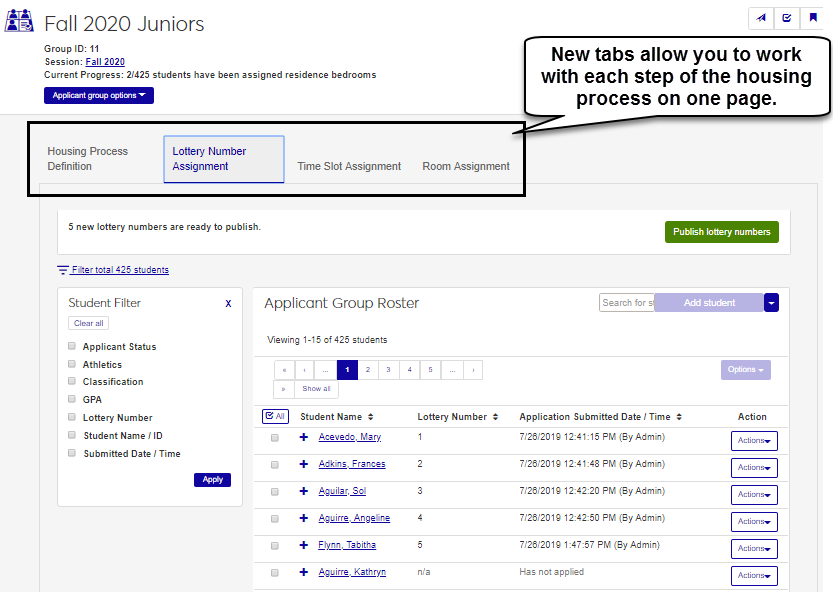Open the filter icon above Student Filter
The height and width of the screenshot is (592, 833).
coord(63,270)
